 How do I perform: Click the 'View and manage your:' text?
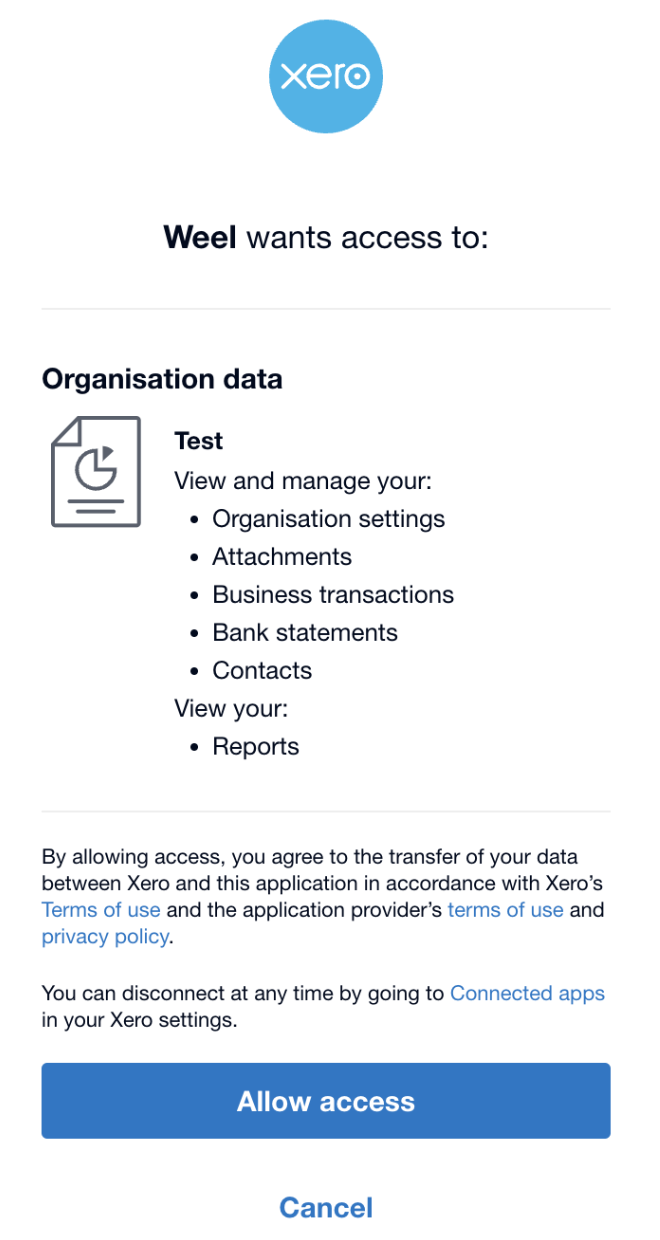pos(303,481)
